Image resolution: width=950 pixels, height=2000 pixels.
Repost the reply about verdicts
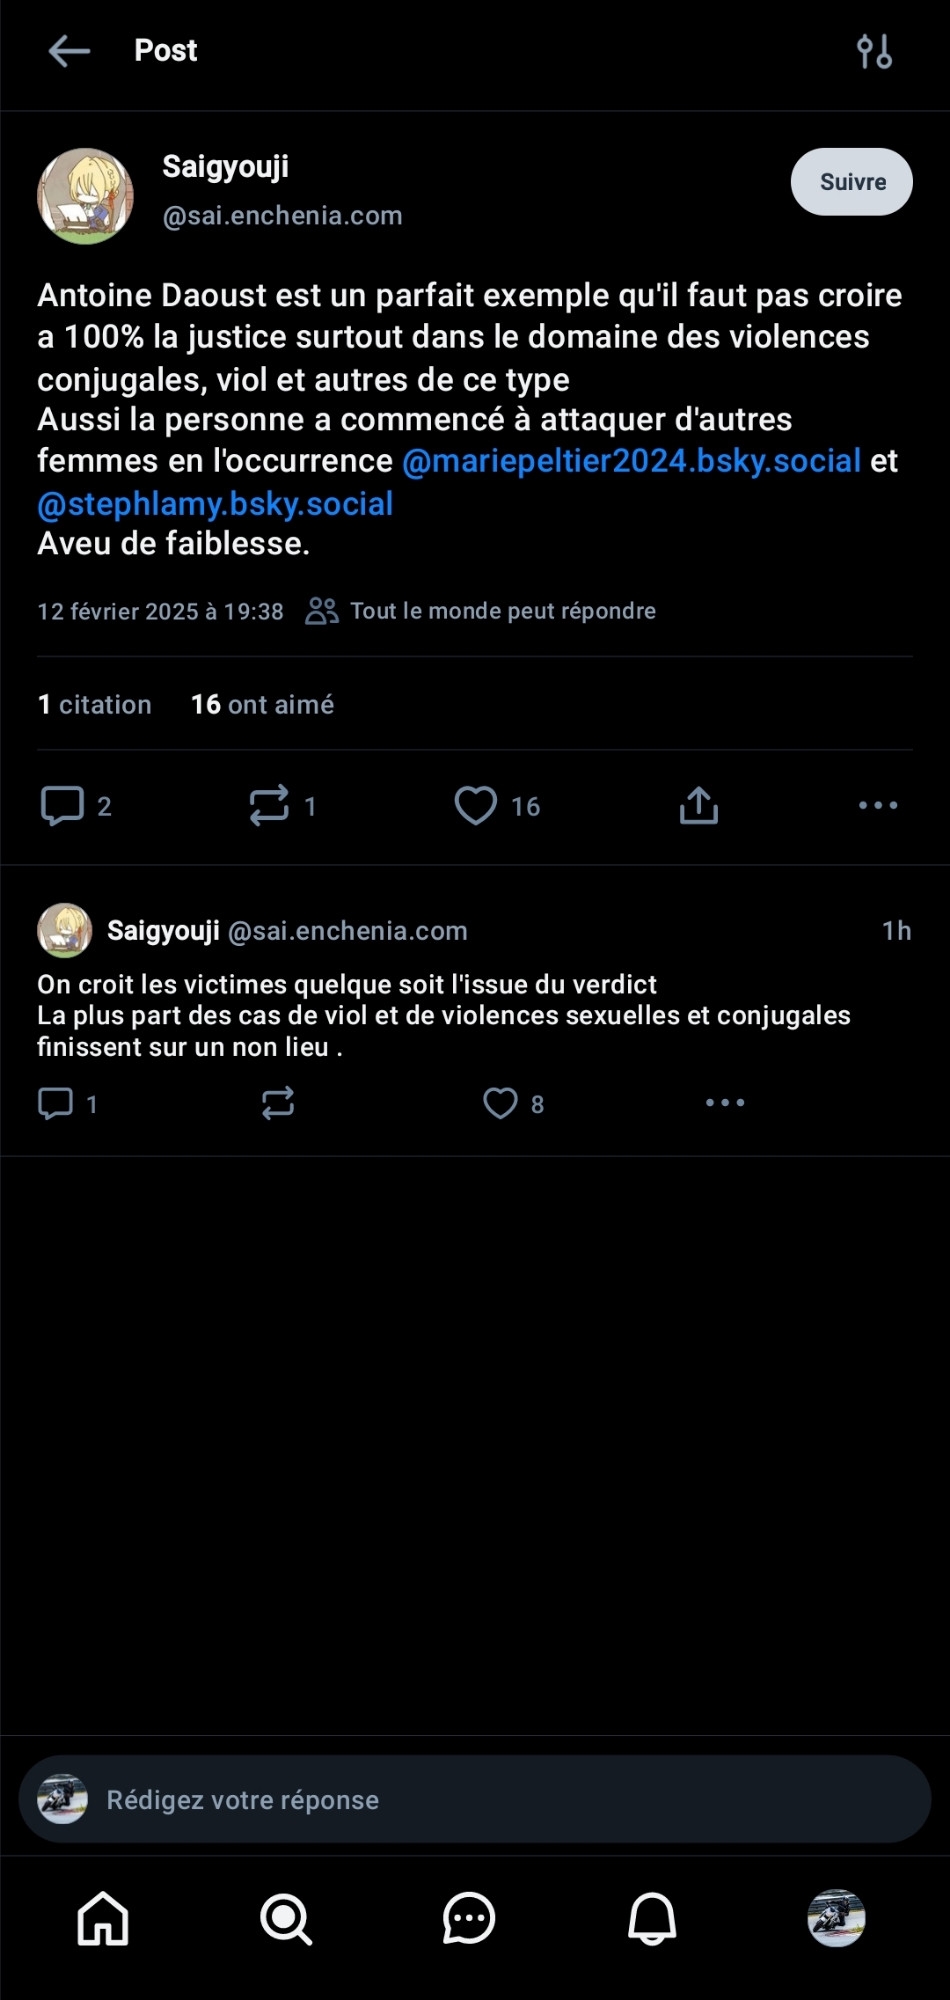pos(278,1103)
